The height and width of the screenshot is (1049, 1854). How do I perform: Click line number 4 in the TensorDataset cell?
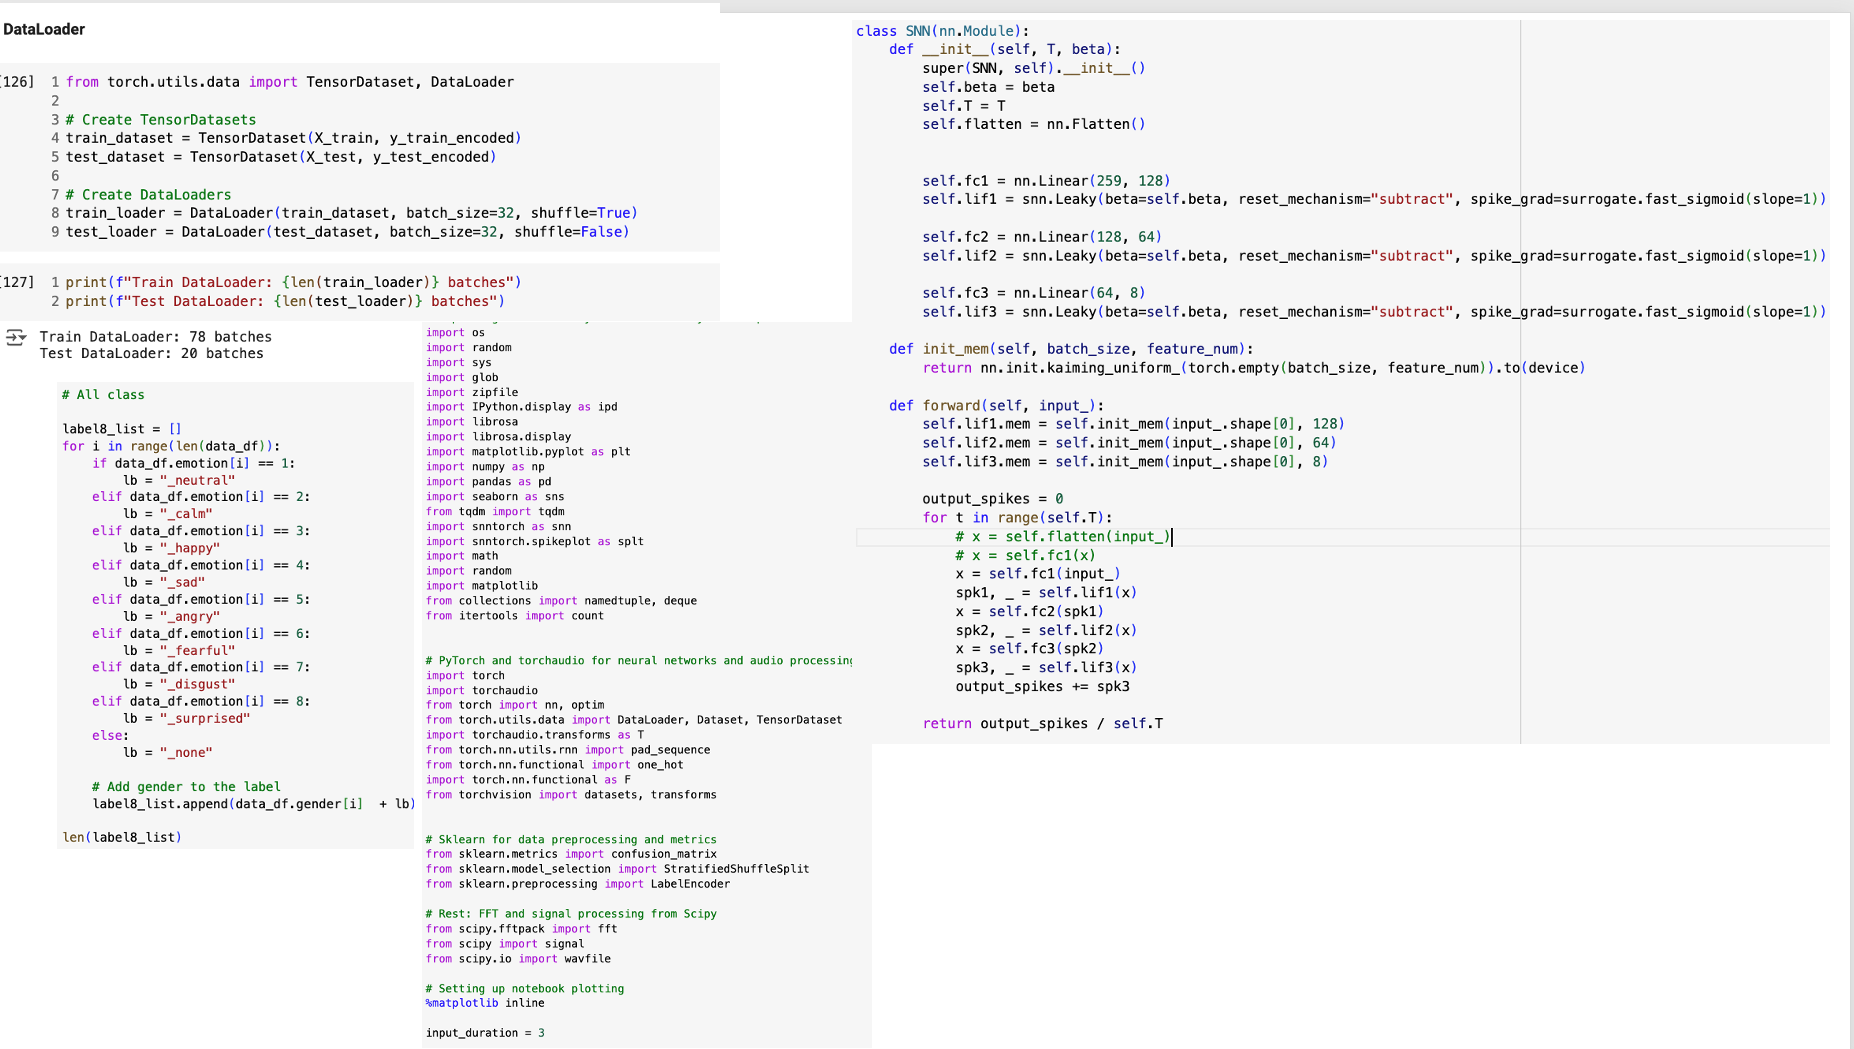54,137
